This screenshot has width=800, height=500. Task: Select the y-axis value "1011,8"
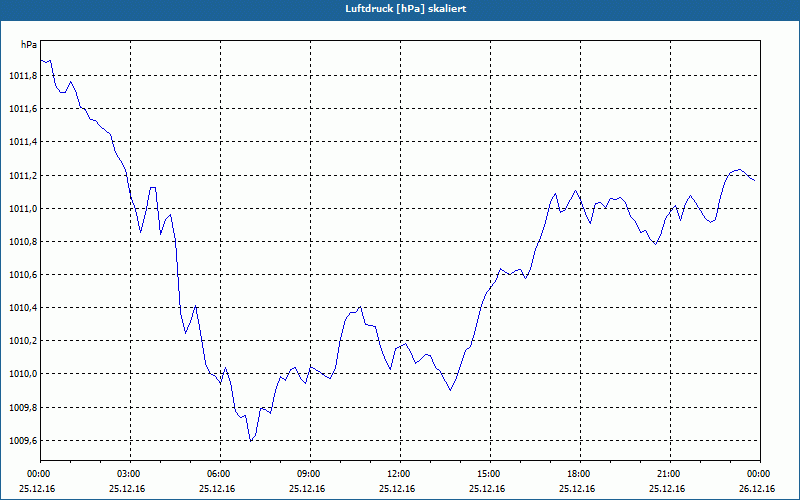(x=23, y=76)
